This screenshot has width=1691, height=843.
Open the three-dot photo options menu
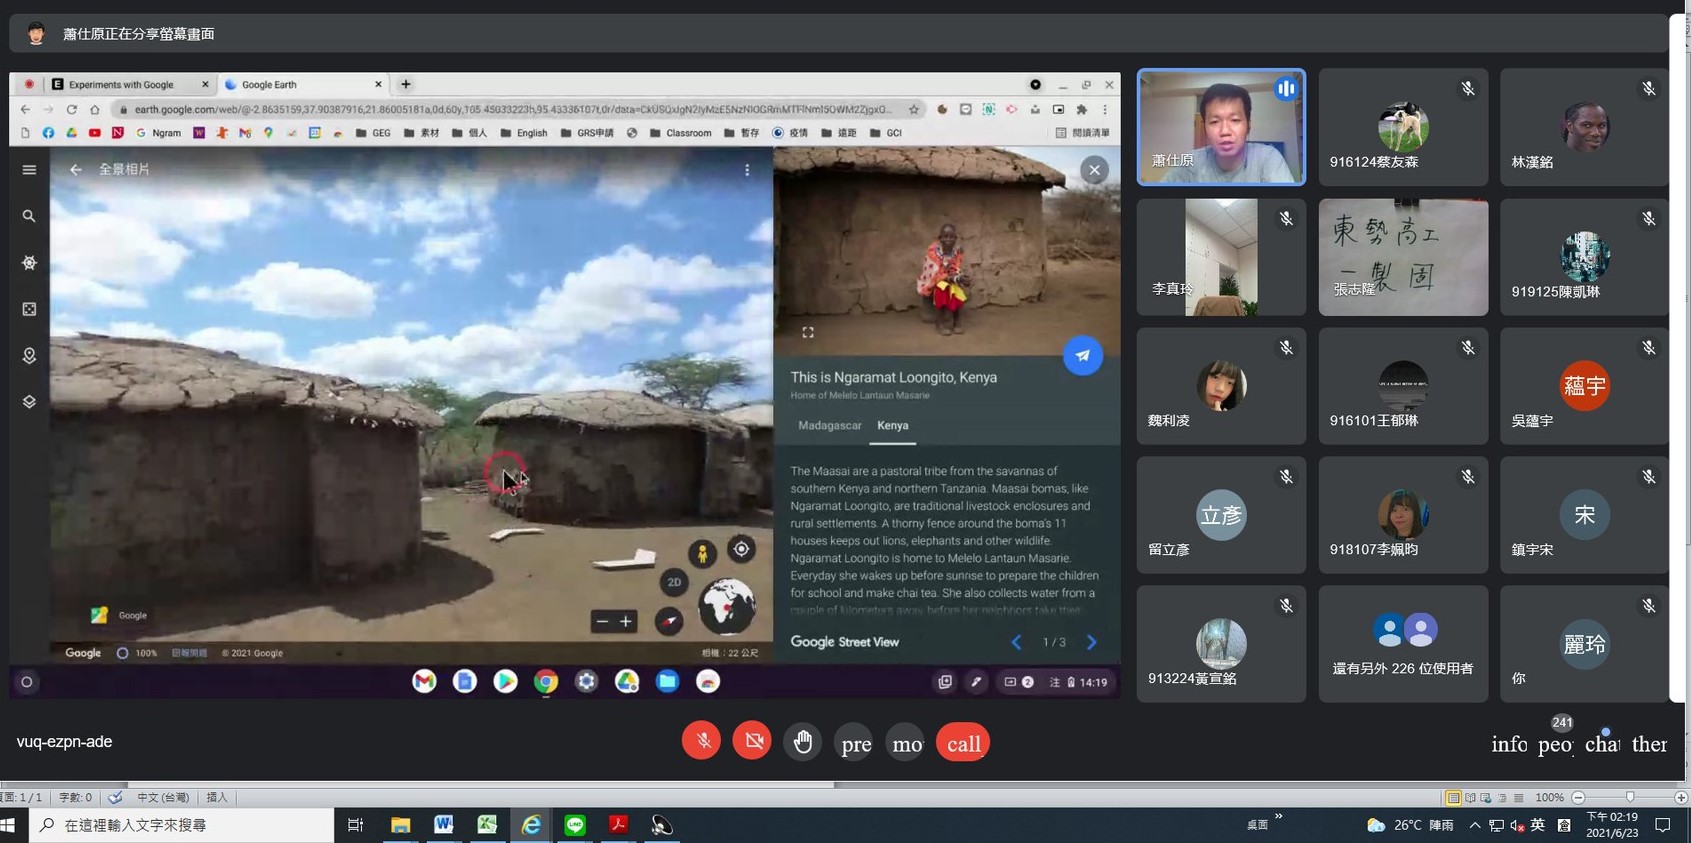tap(747, 170)
